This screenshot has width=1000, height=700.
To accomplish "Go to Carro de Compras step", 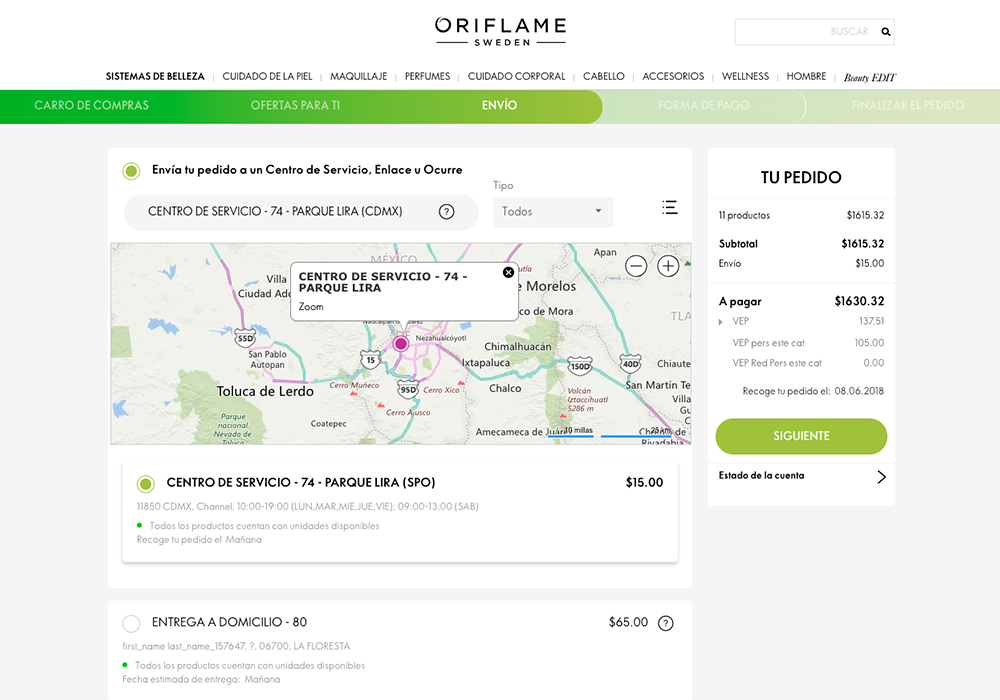I will 91,106.
